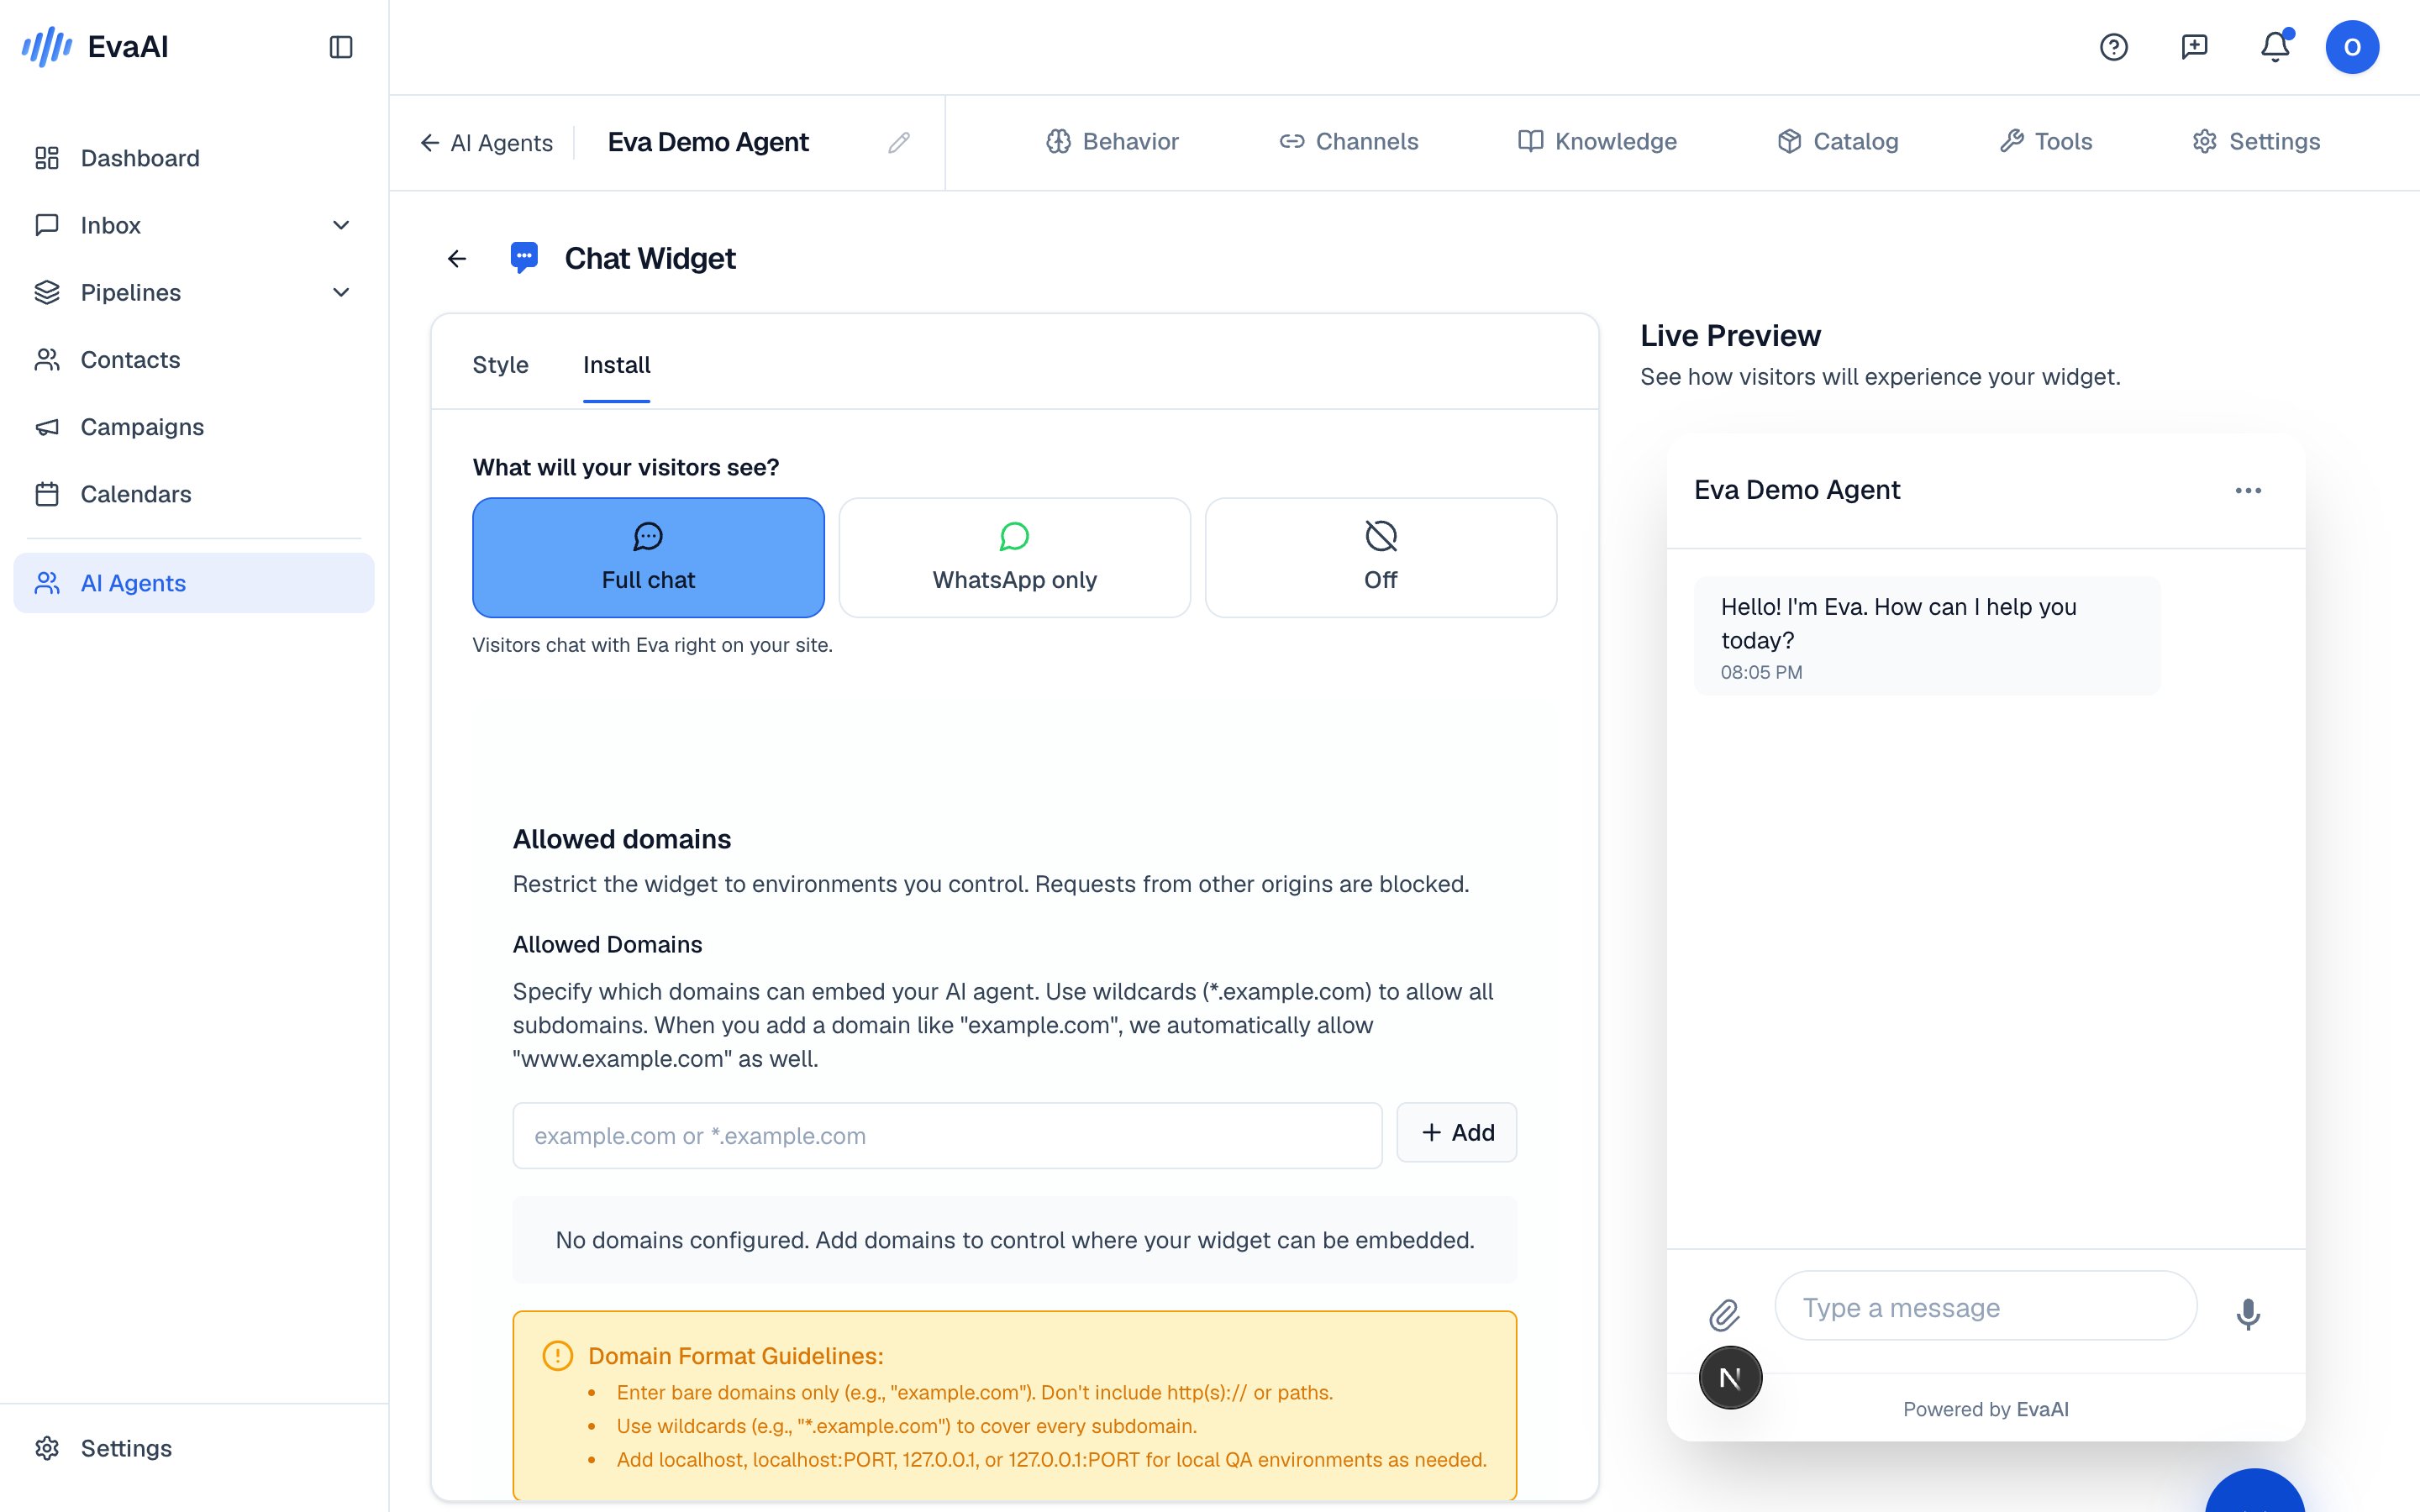Click the Domain Format Guidelines warning icon
Image resolution: width=2420 pixels, height=1512 pixels.
pos(557,1356)
